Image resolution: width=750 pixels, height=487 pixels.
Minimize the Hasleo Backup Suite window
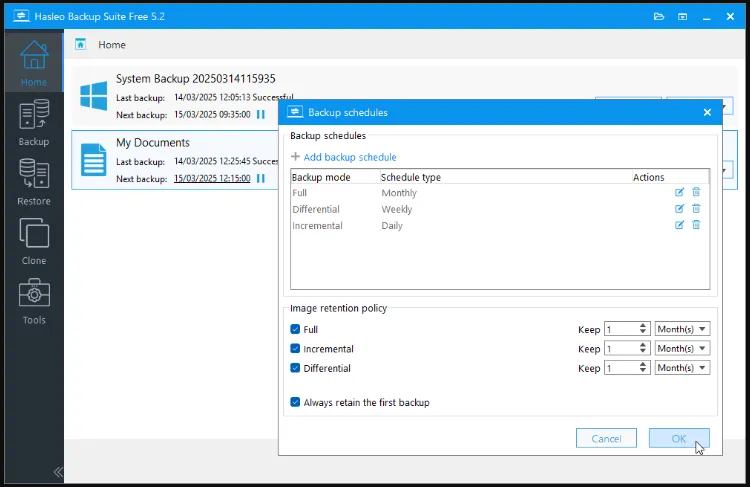706,17
